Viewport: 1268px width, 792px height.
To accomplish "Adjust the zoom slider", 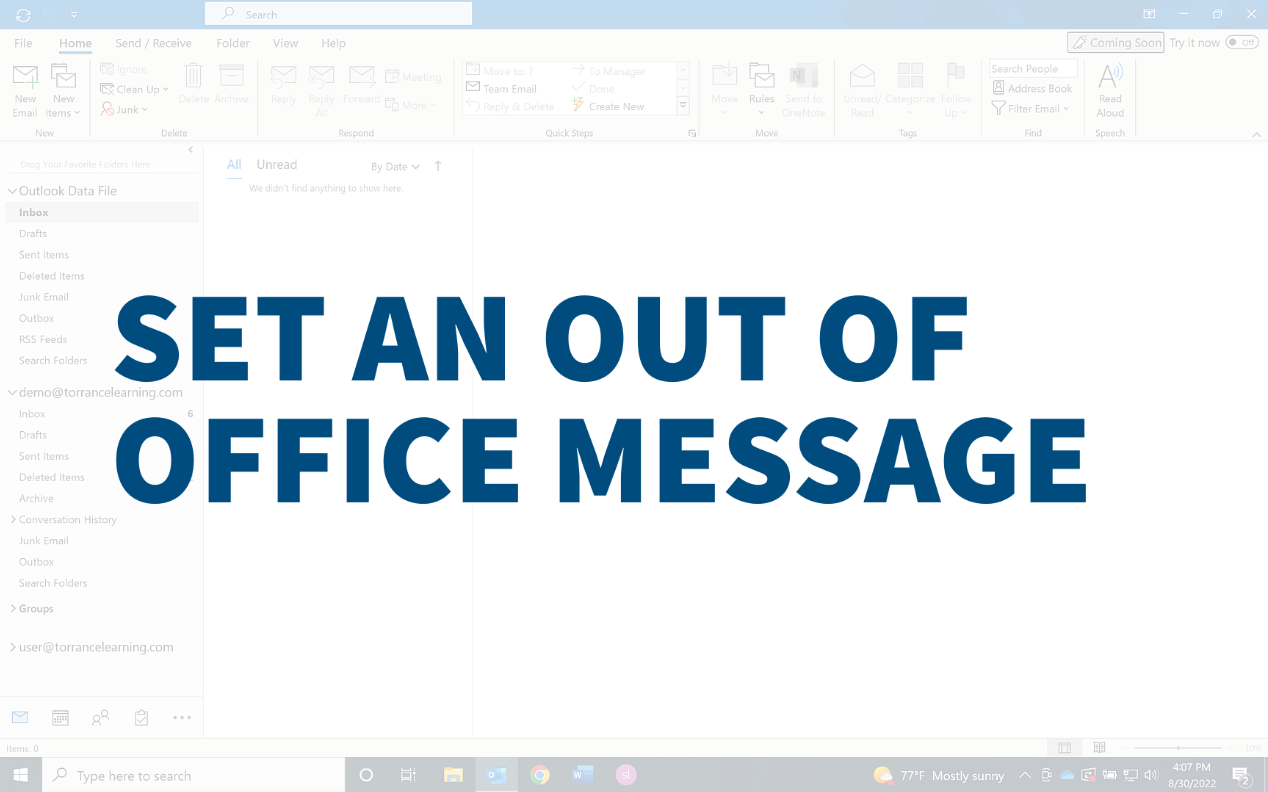I will (1178, 748).
